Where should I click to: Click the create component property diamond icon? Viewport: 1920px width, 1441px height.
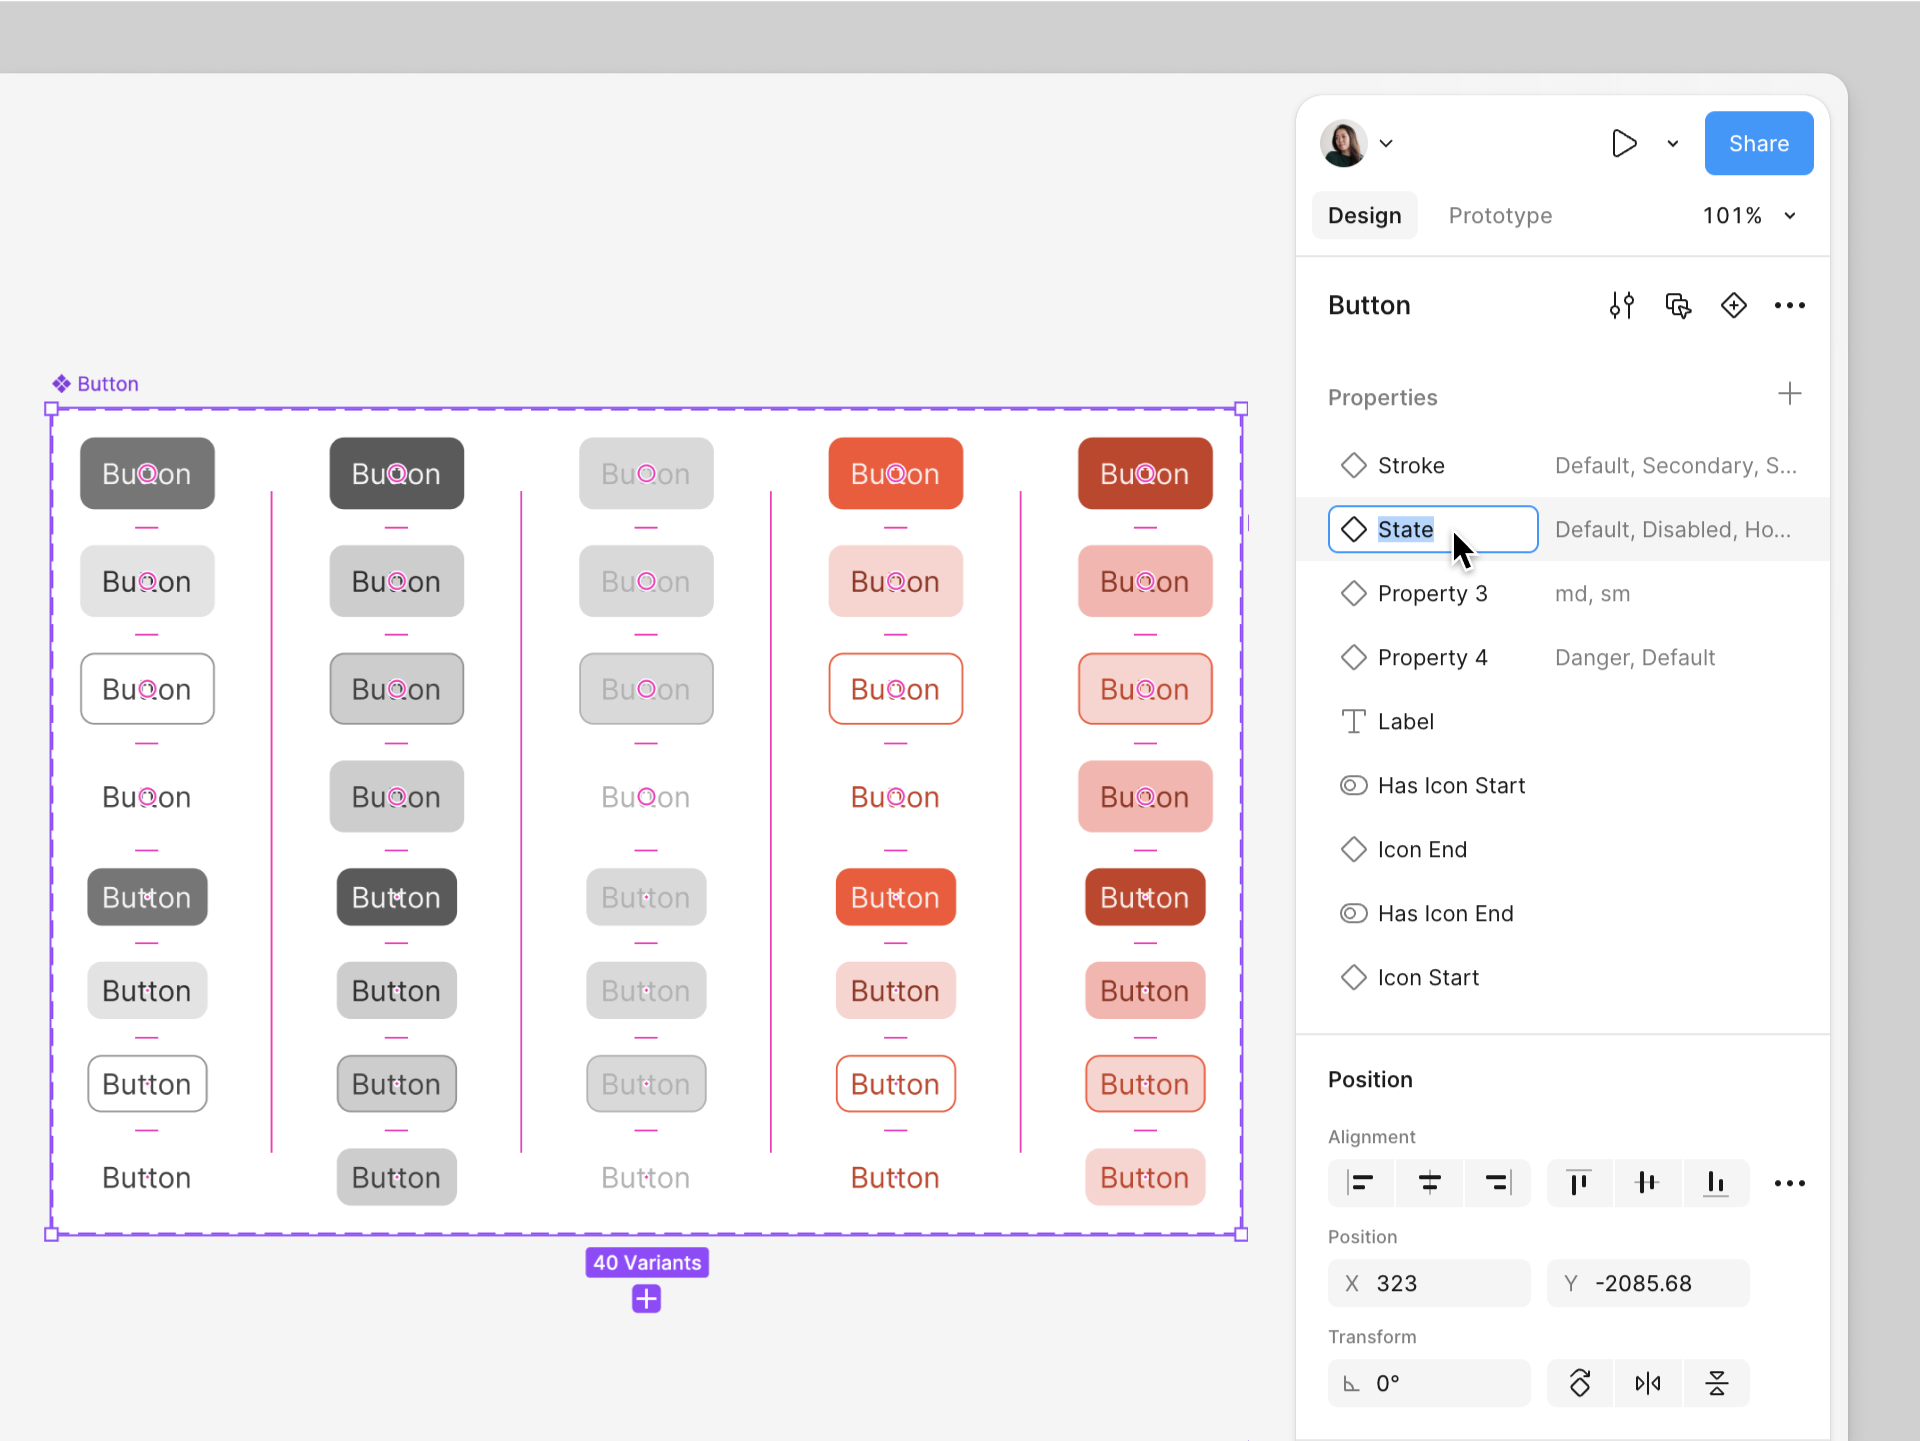point(1734,305)
